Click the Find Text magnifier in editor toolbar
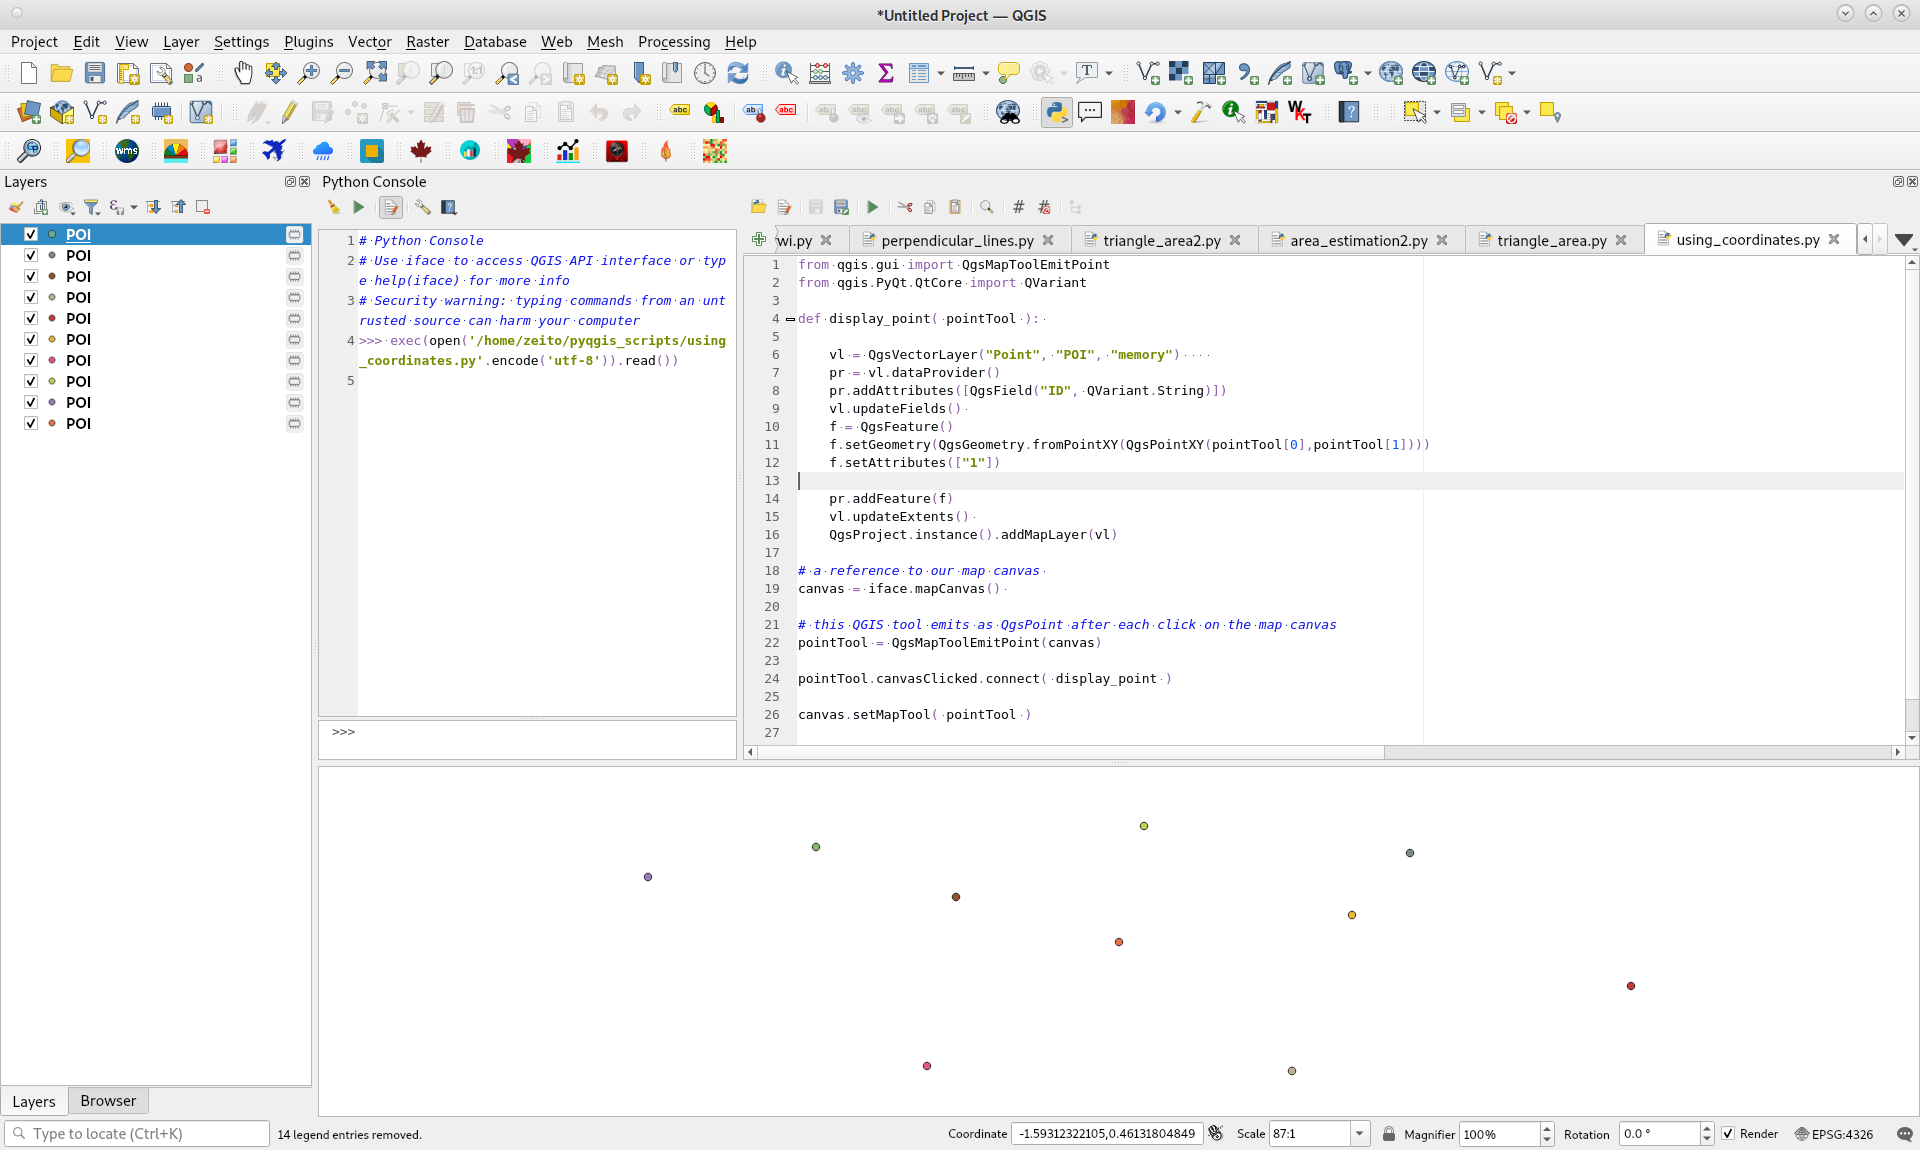 coord(987,207)
